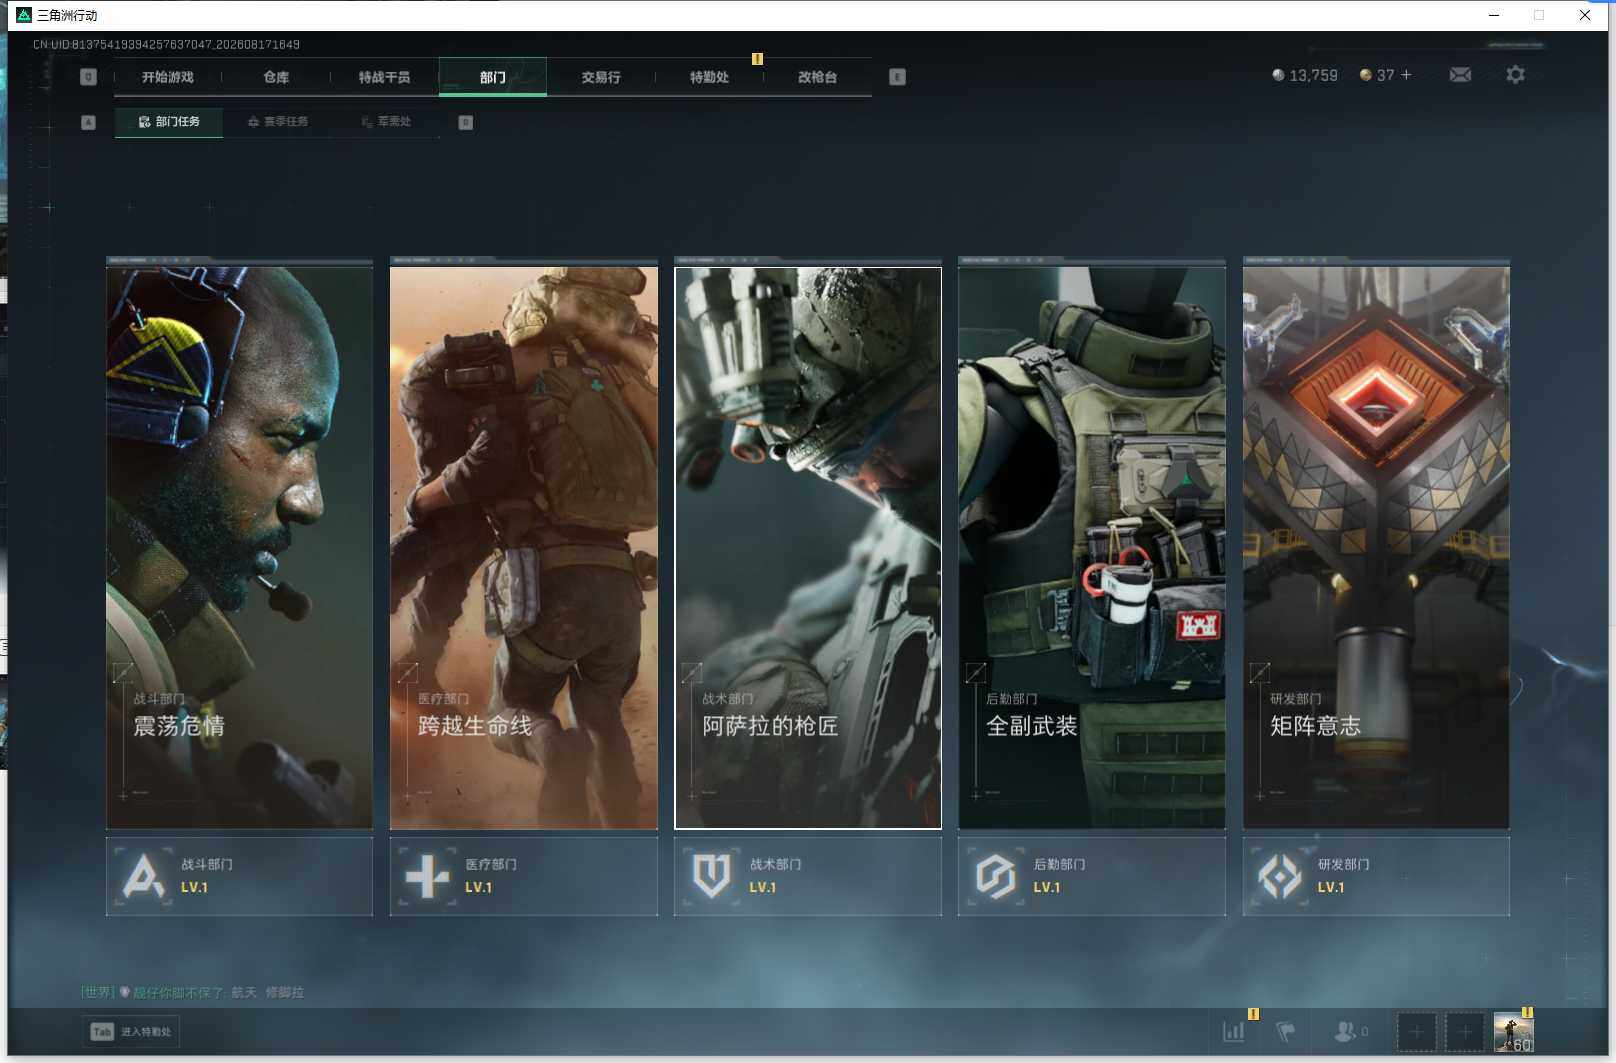
Task: Open the 震荡危情 combat department card
Action: (x=239, y=546)
